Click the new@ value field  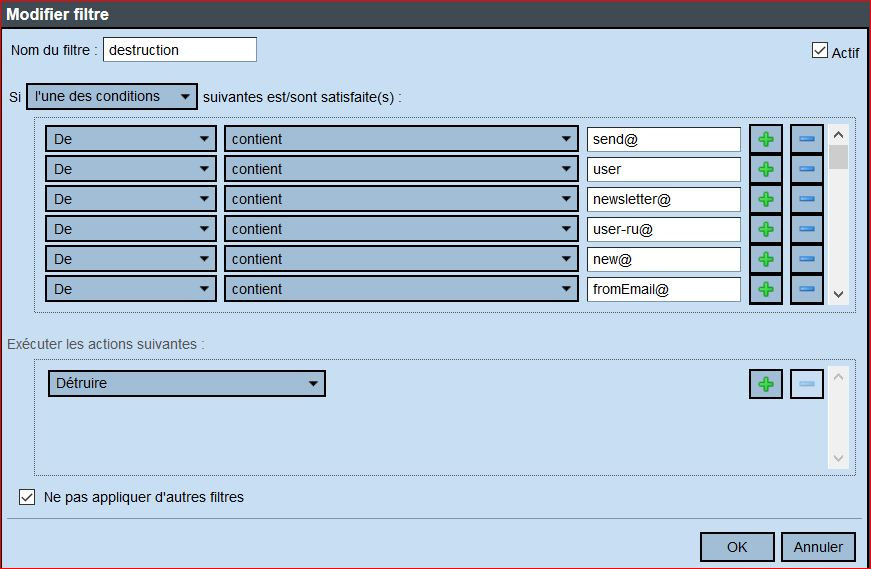(664, 259)
